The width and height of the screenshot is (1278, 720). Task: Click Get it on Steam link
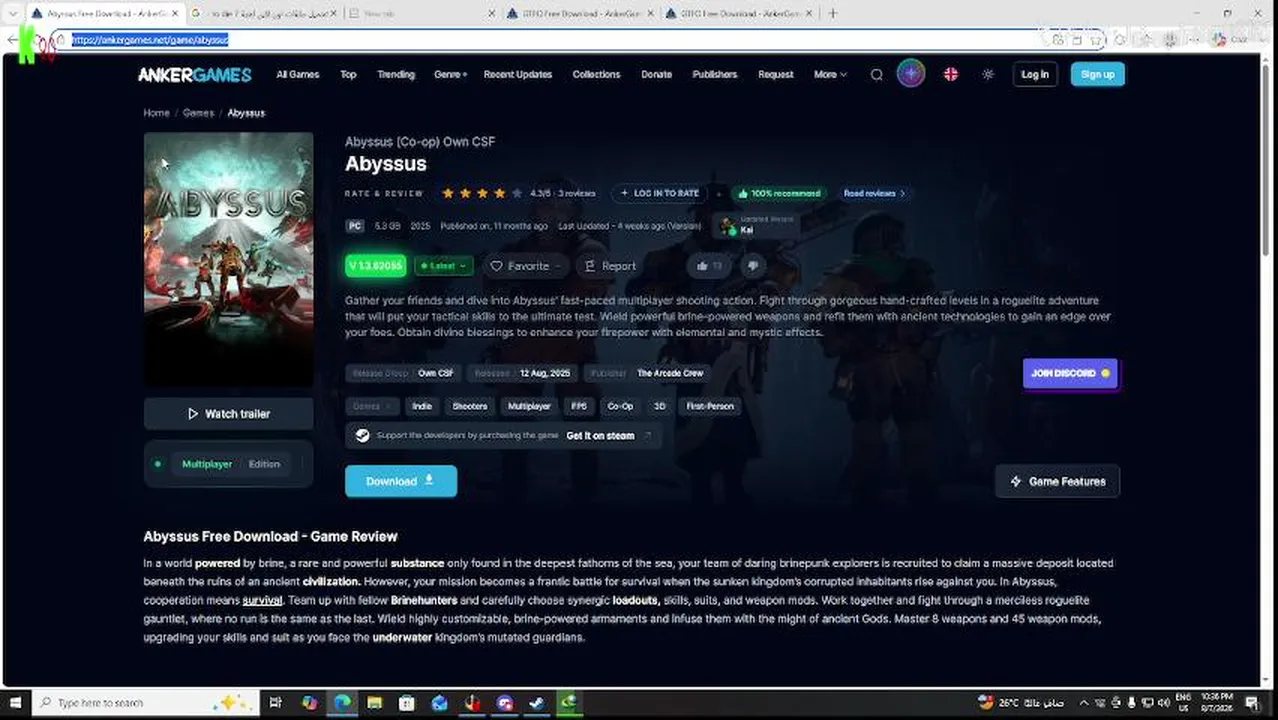click(600, 436)
